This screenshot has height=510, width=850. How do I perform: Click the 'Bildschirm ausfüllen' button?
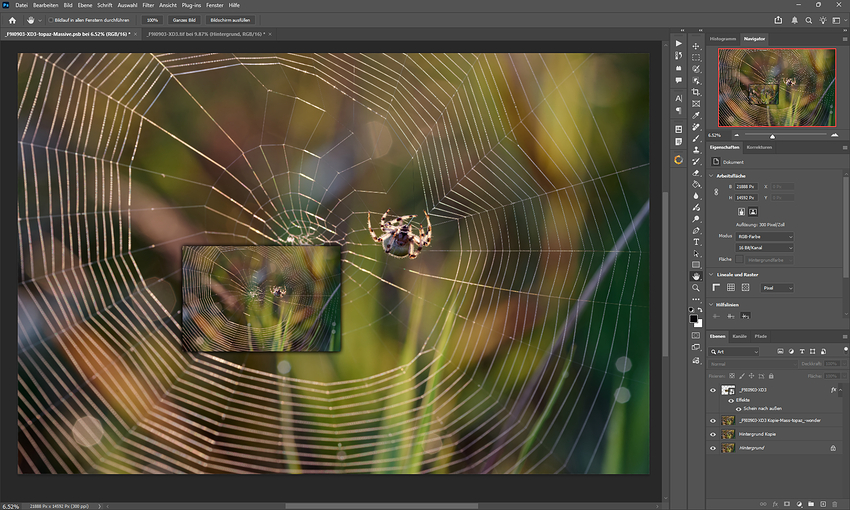tap(230, 19)
